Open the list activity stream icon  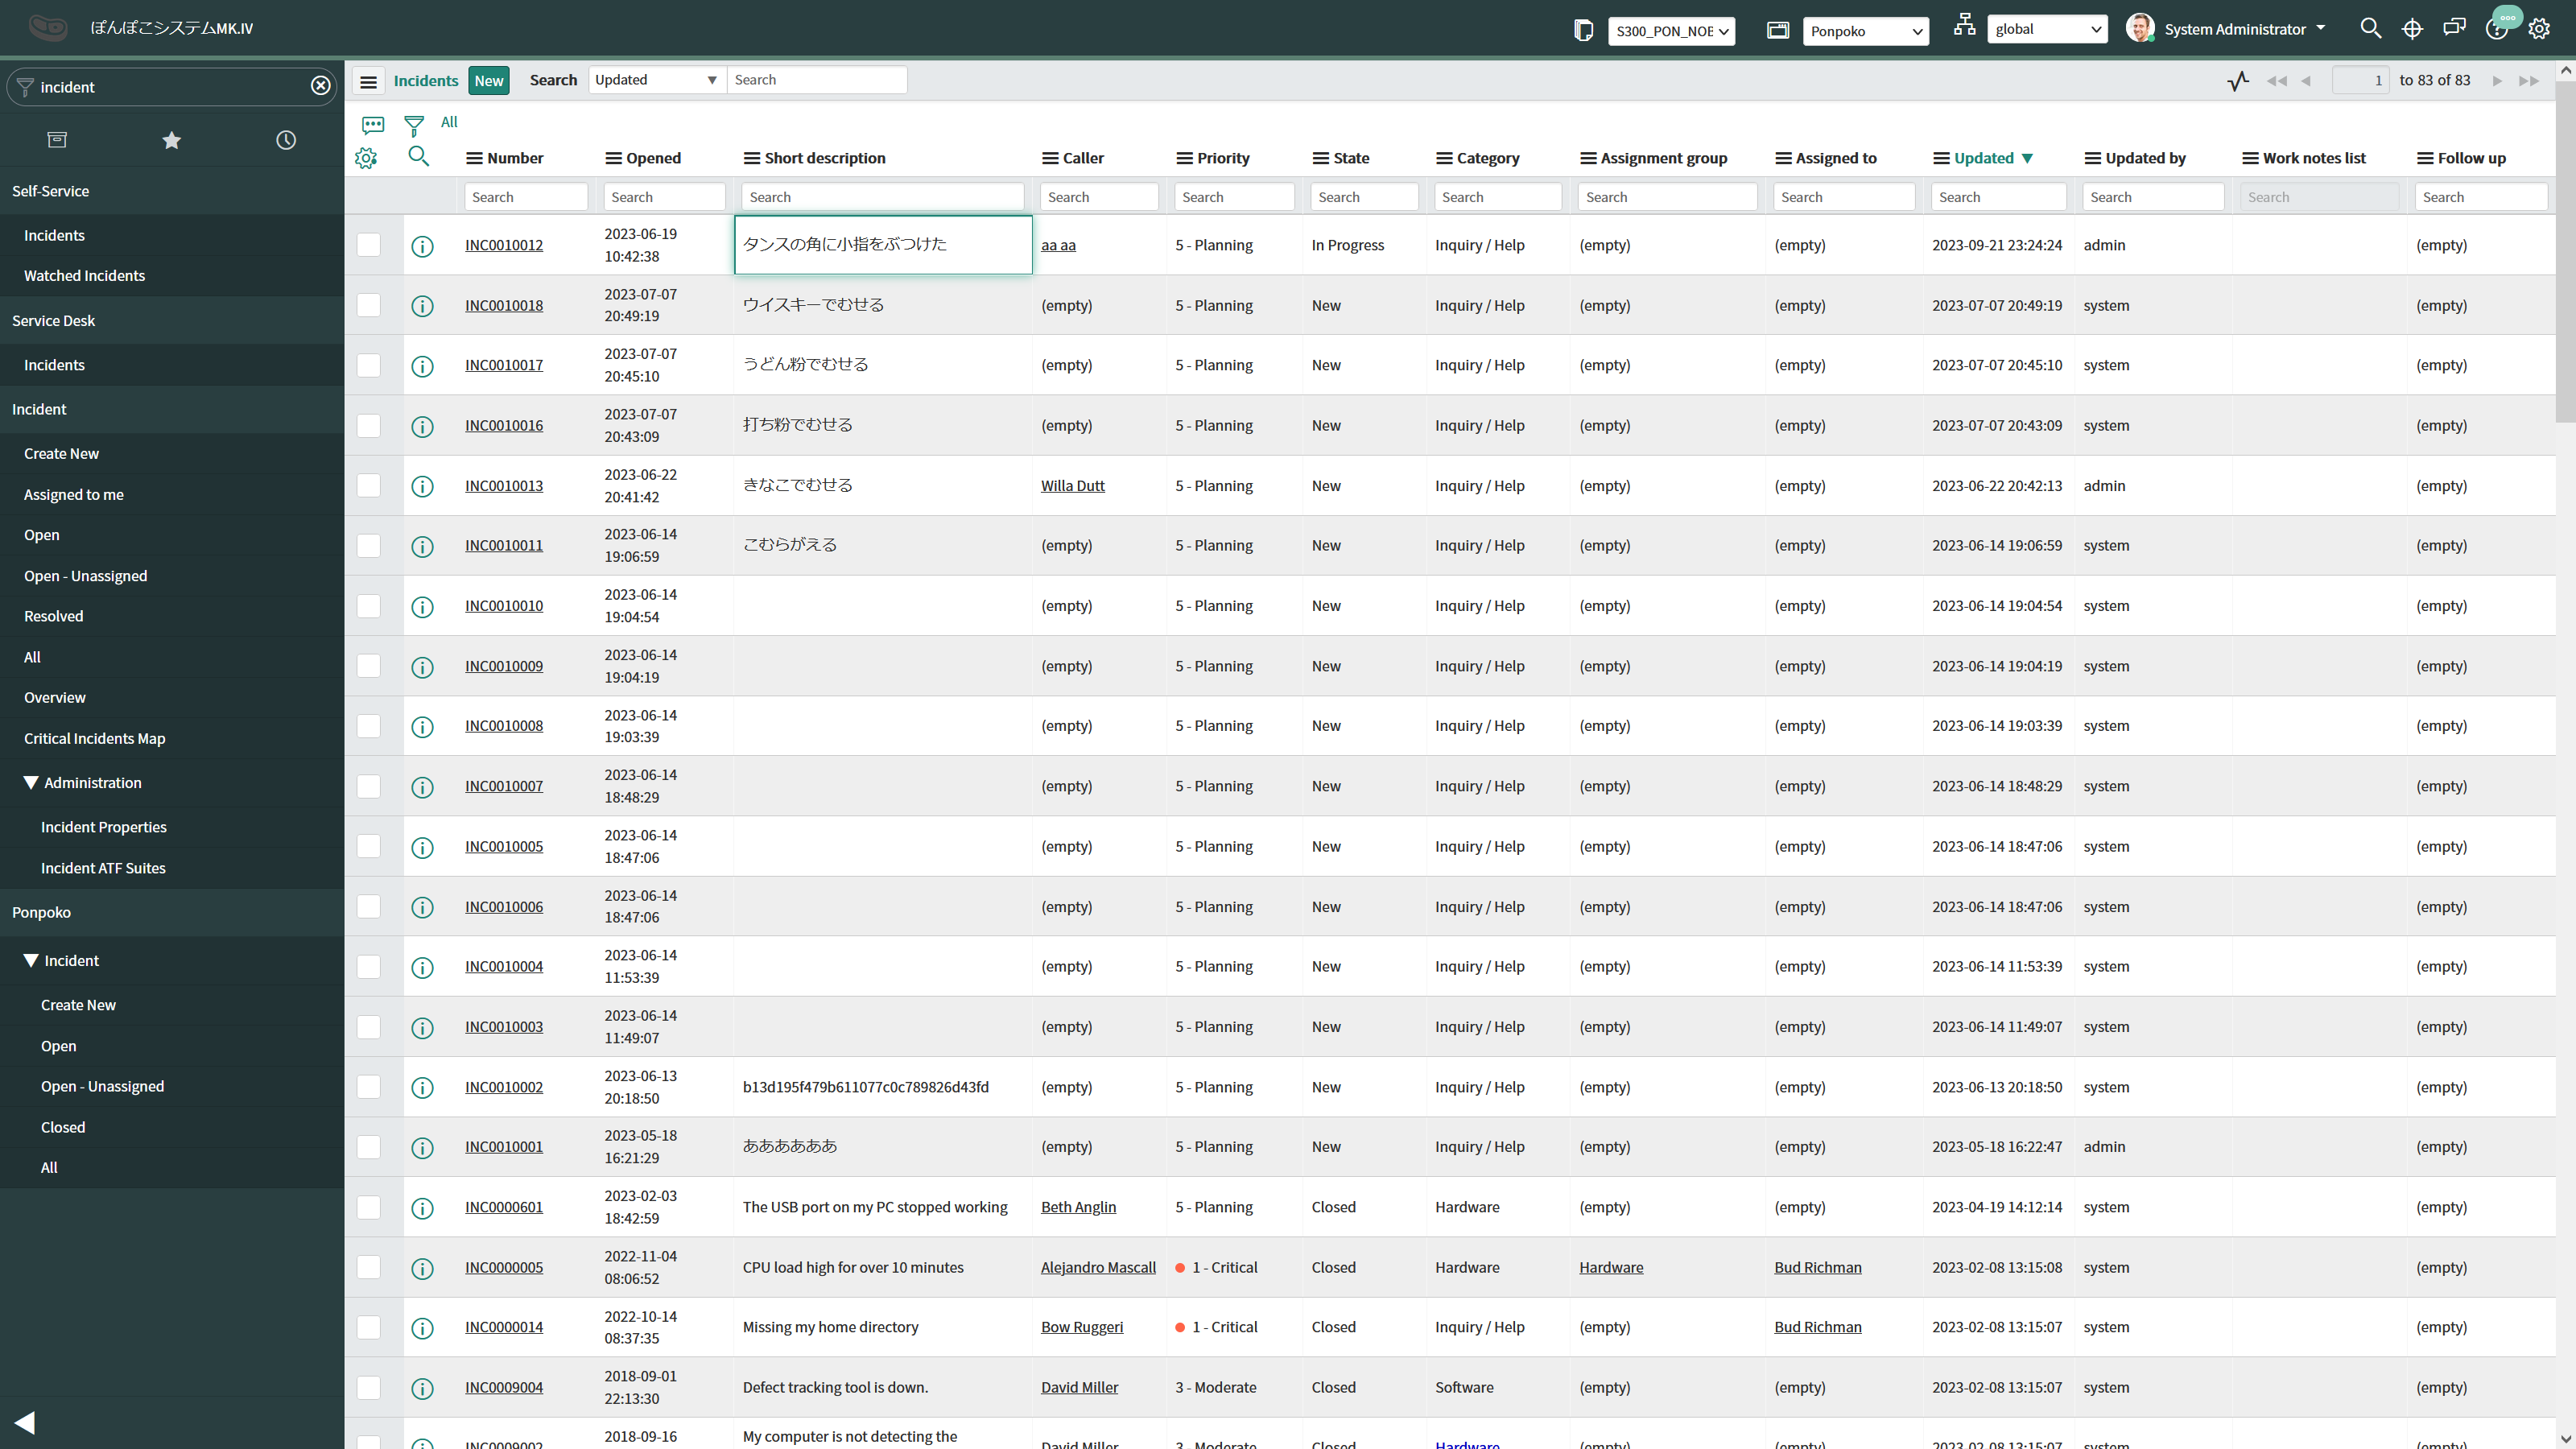373,125
